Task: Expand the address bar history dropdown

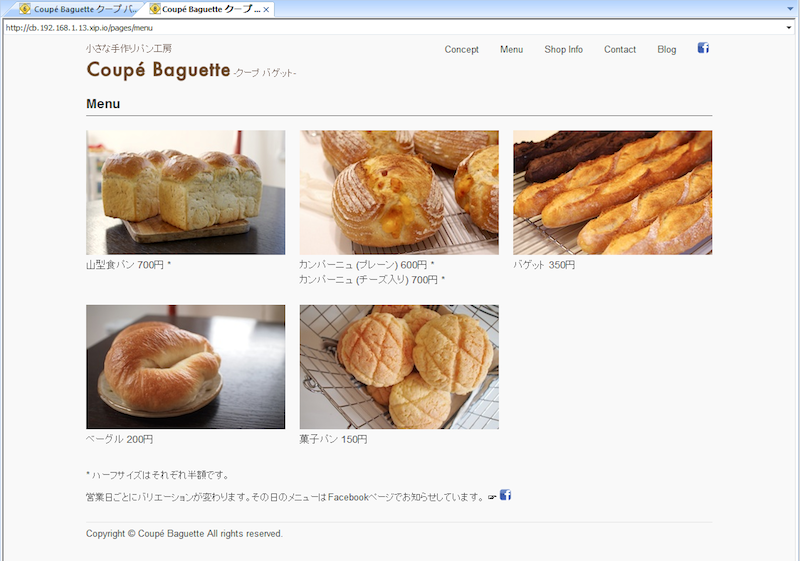Action: [789, 28]
